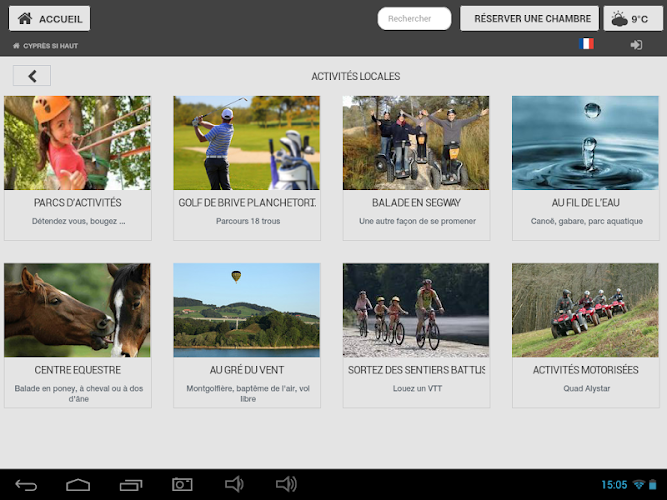Image resolution: width=667 pixels, height=500 pixels.
Task: Click Réserver une chambre button
Action: pyautogui.click(x=529, y=19)
